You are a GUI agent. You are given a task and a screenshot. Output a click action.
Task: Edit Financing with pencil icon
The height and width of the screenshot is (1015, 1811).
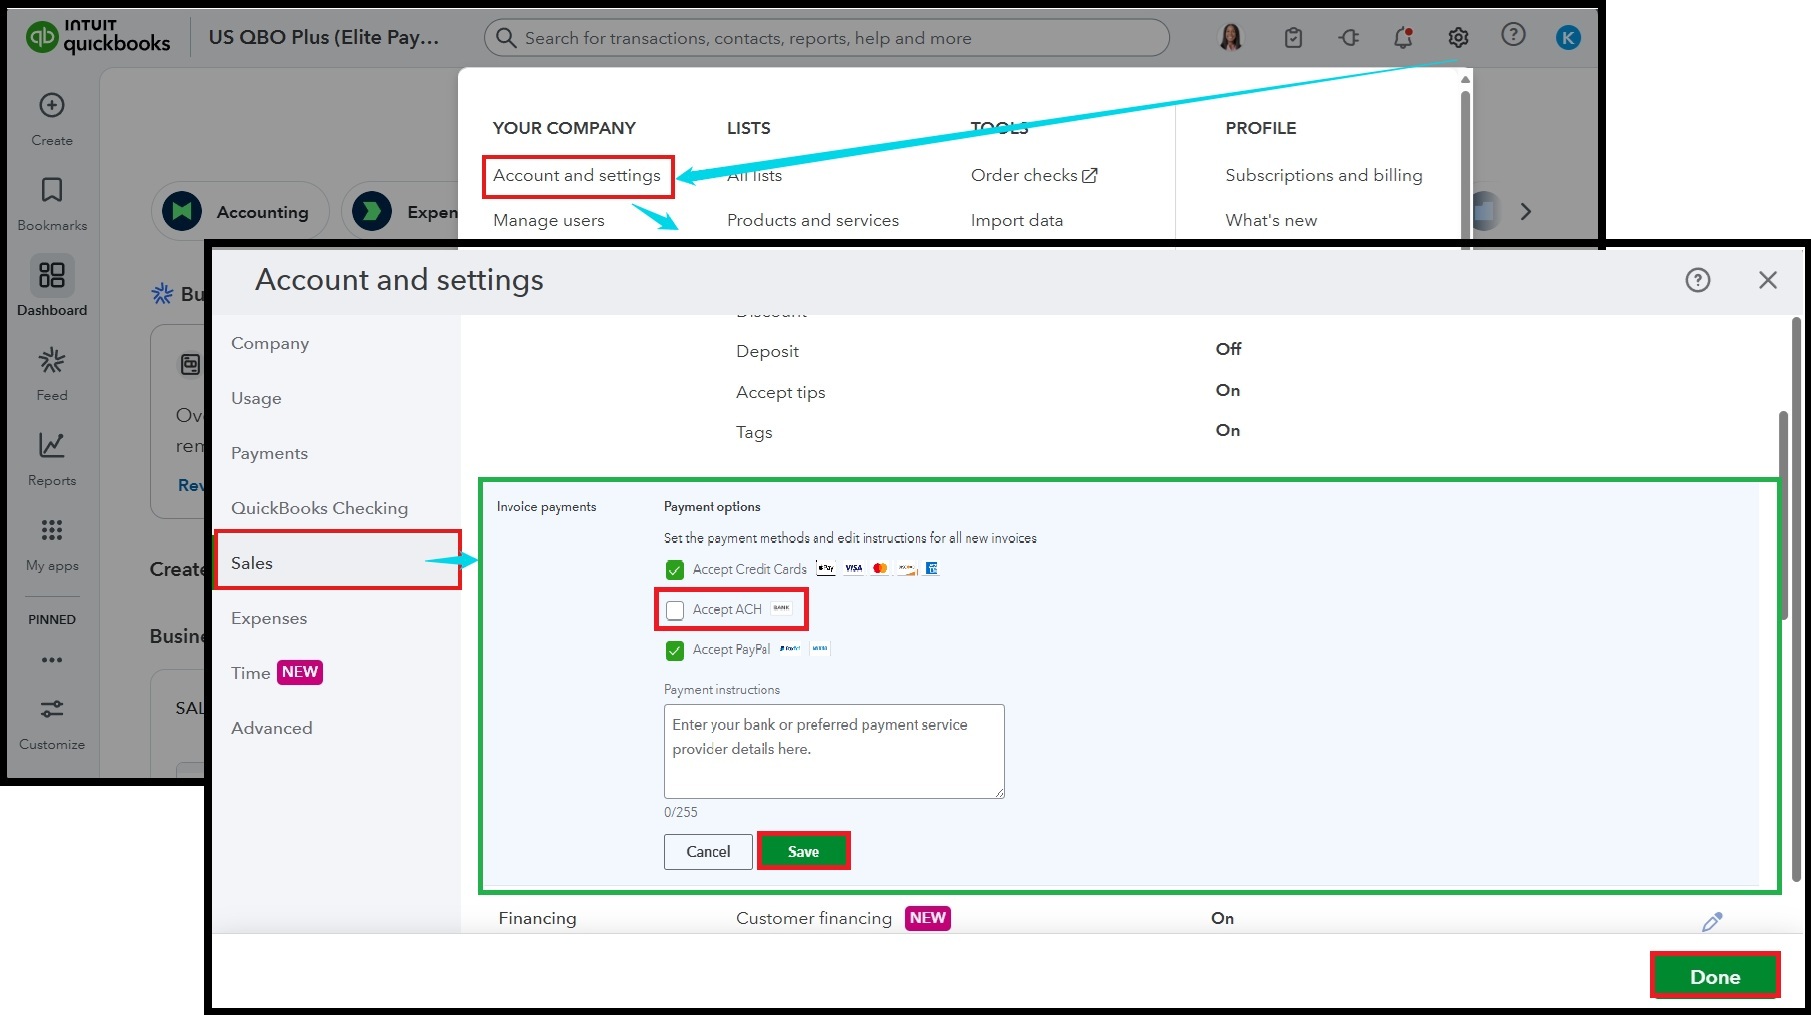coord(1712,921)
